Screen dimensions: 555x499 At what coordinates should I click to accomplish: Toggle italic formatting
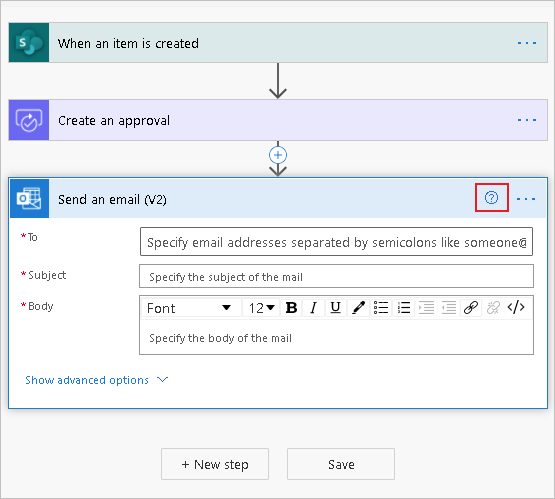(313, 308)
